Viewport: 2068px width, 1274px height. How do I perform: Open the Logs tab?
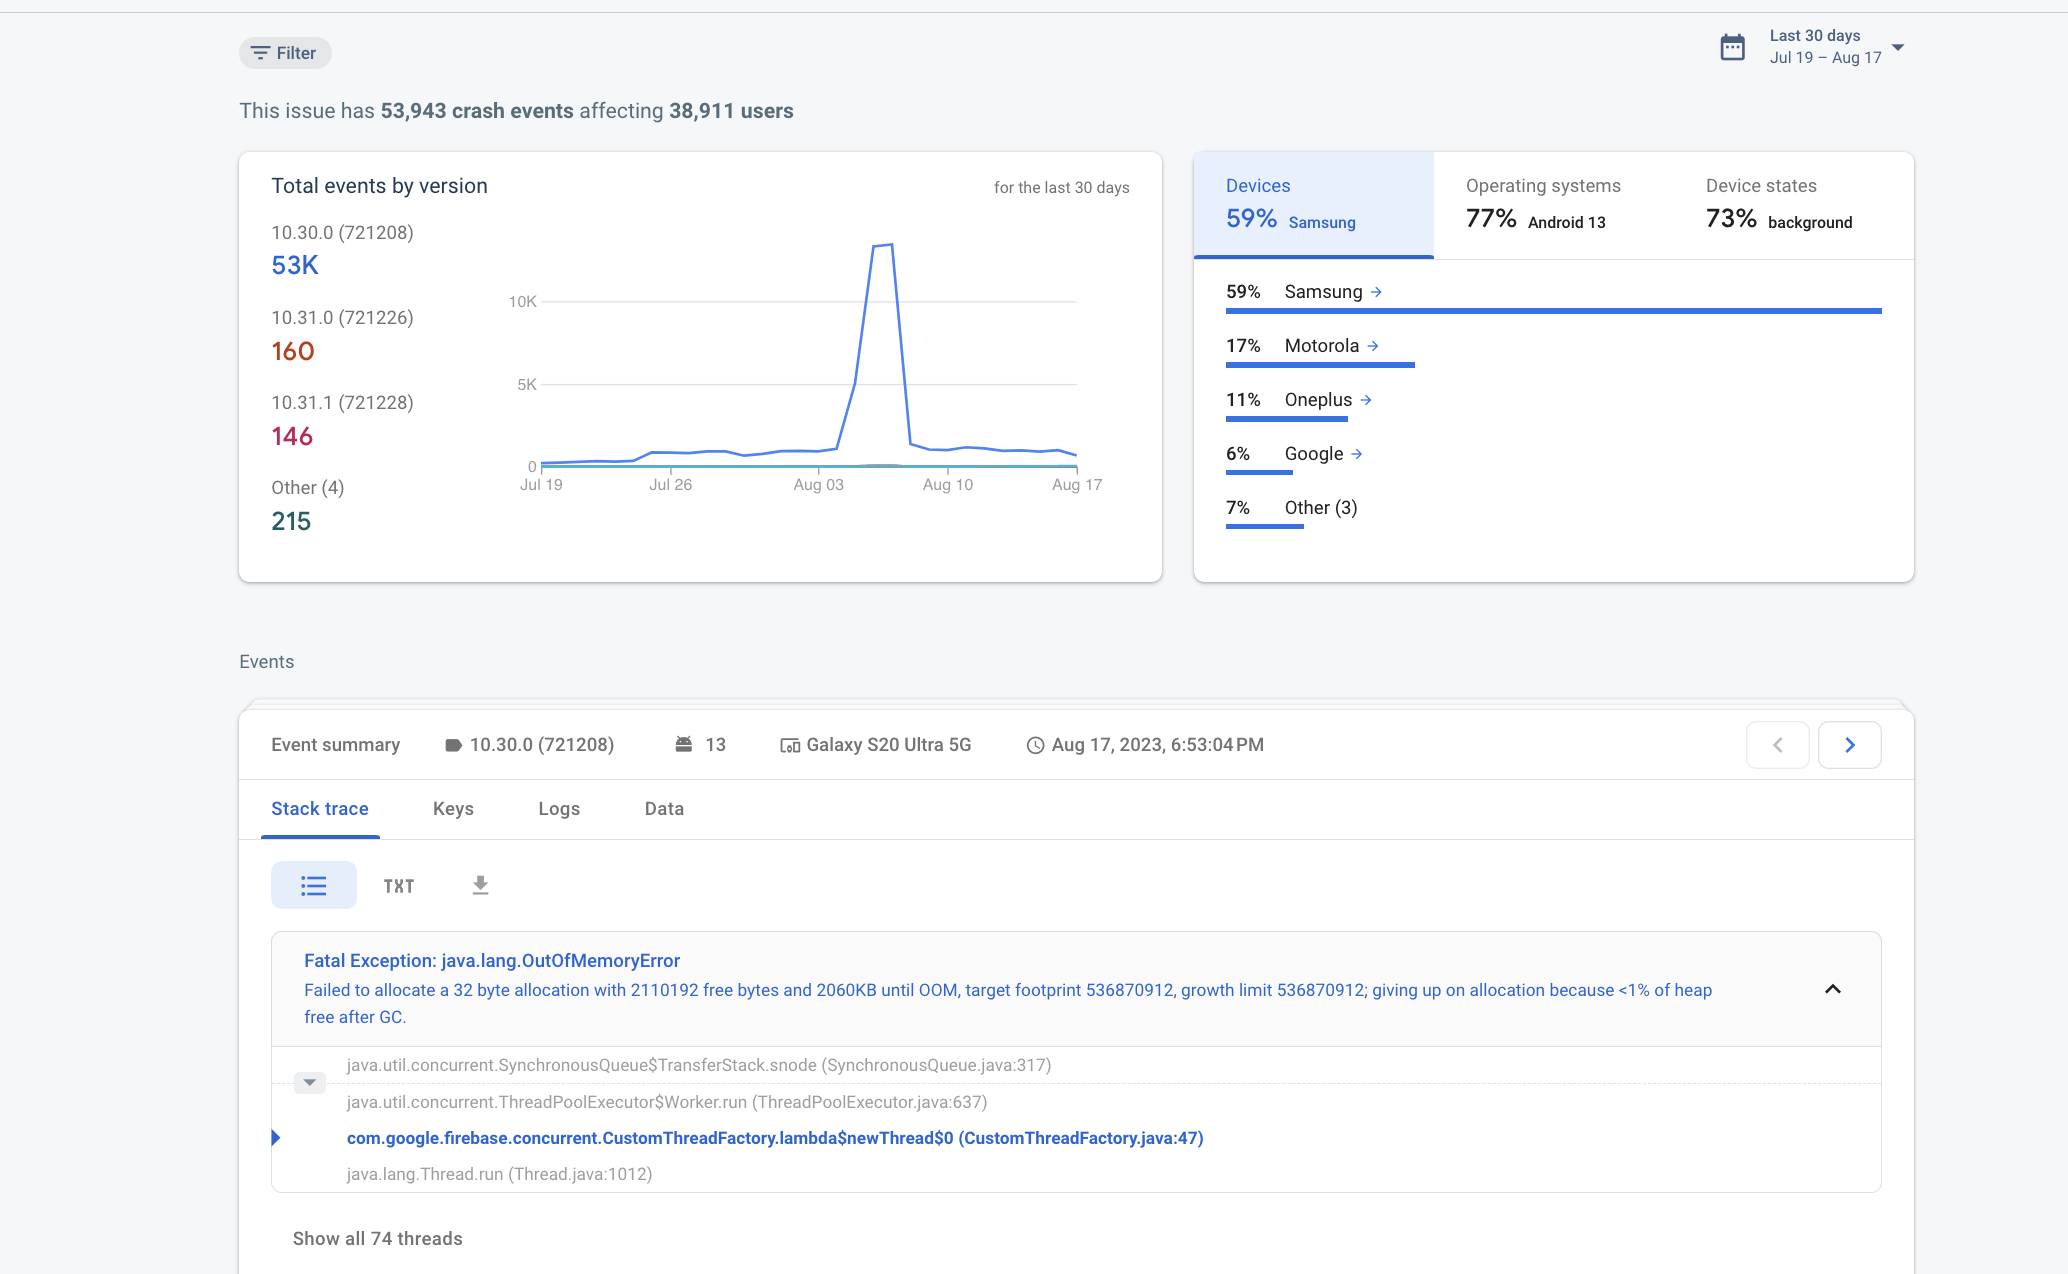coord(558,808)
